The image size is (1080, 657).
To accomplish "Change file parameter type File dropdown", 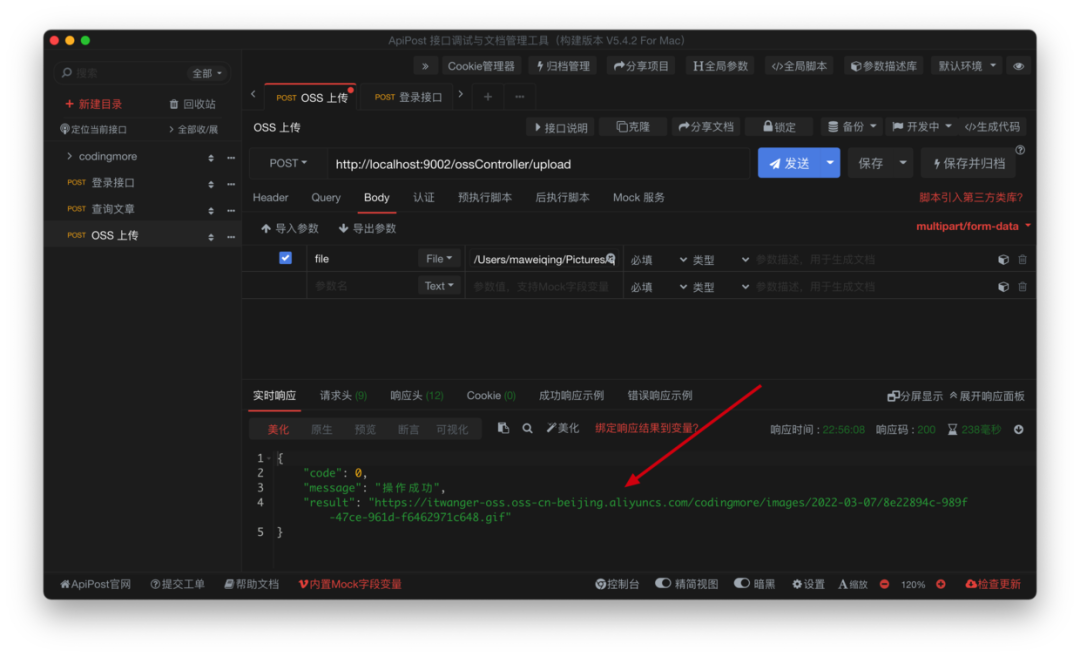I will (438, 259).
